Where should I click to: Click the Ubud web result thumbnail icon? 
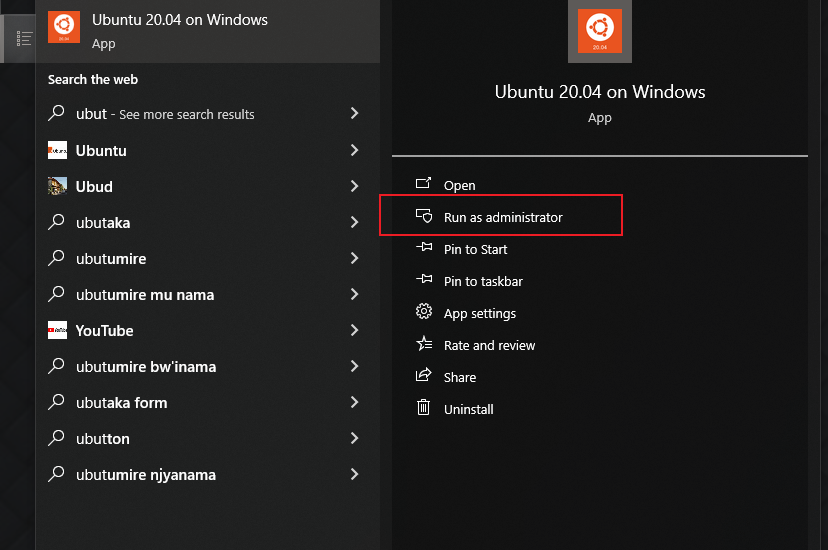(58, 186)
